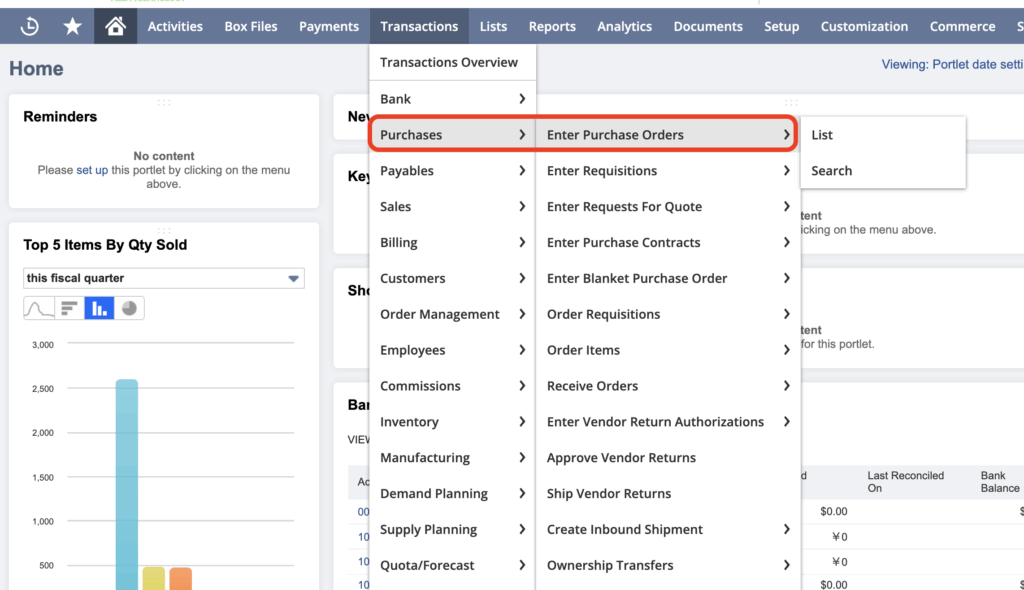Choose Order Requisitions

pyautogui.click(x=668, y=314)
